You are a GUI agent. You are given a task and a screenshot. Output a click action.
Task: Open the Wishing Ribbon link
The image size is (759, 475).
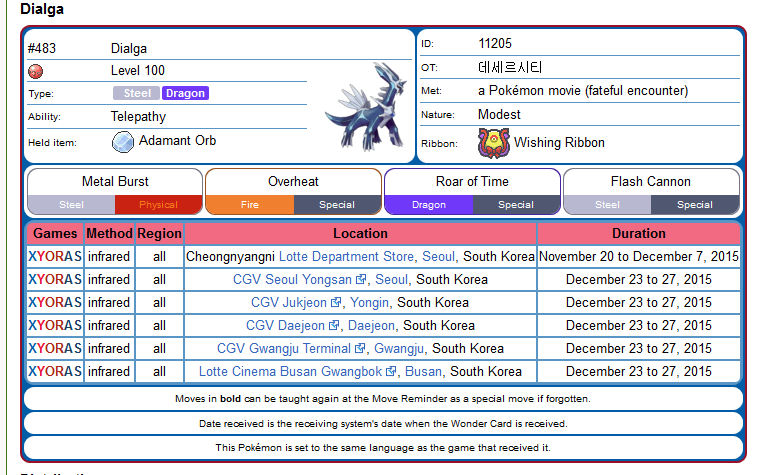click(x=559, y=142)
